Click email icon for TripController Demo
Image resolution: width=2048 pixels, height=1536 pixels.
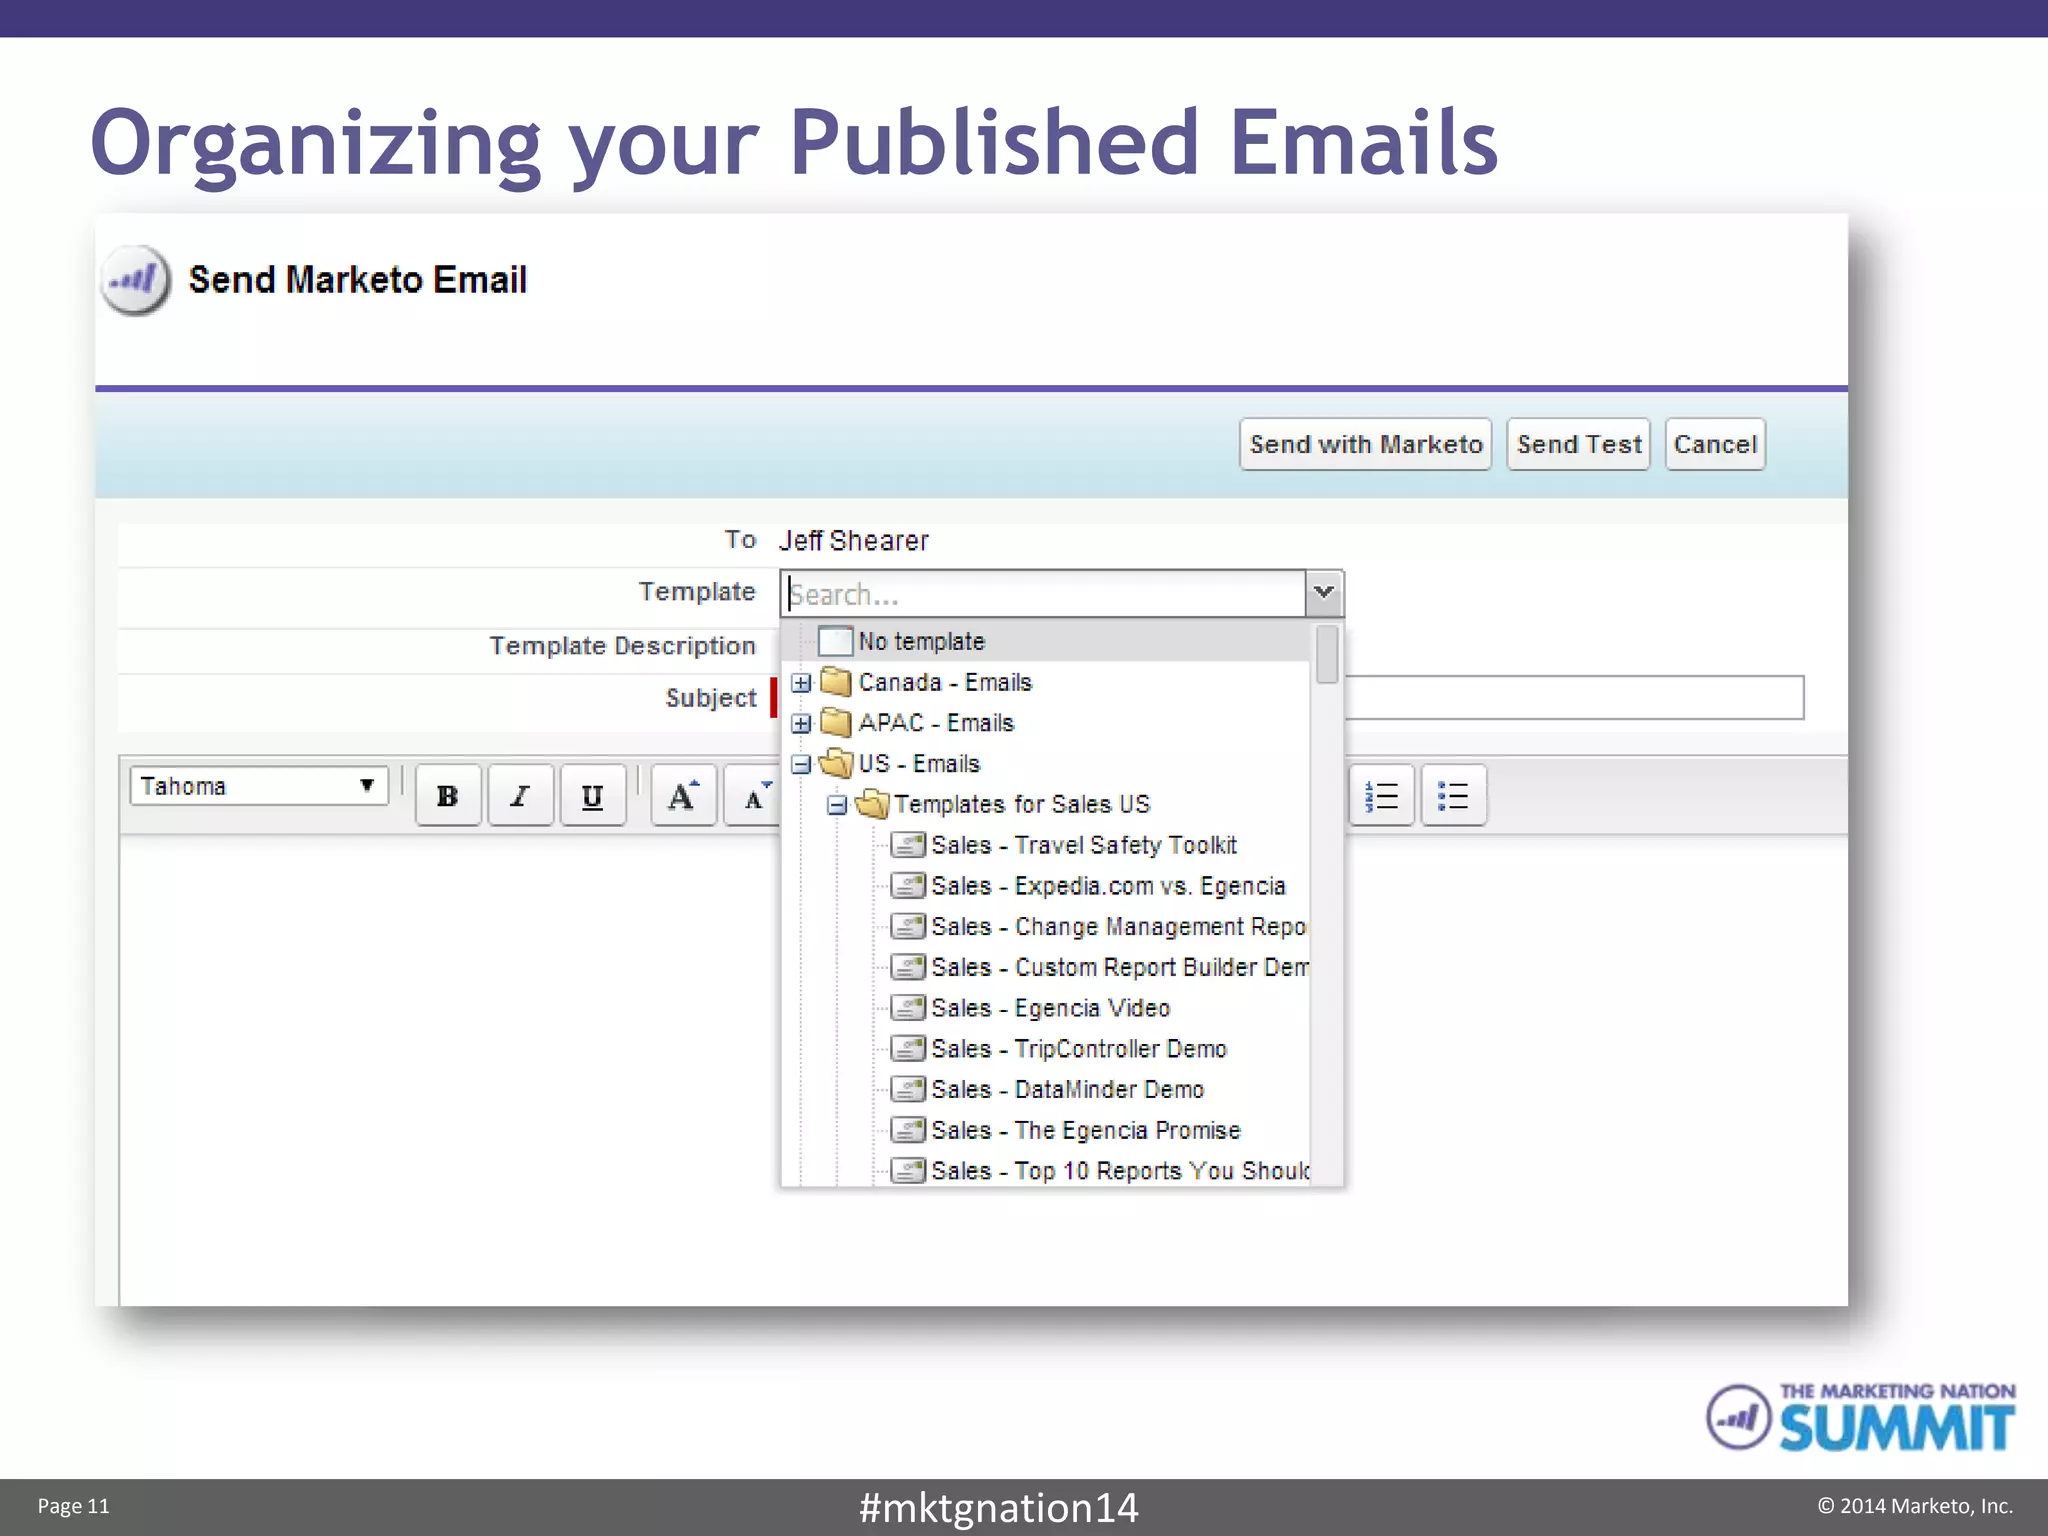pyautogui.click(x=908, y=1049)
